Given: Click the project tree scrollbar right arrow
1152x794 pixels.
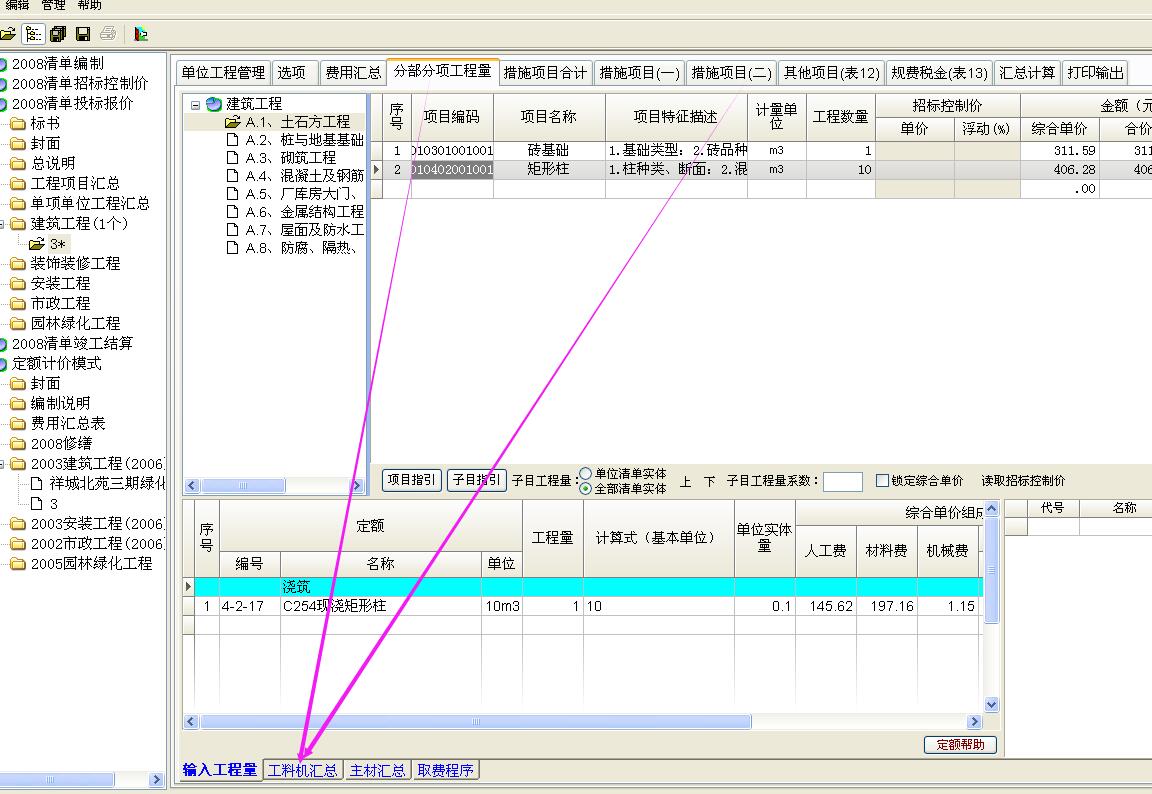Looking at the screenshot, I should coord(156,780).
